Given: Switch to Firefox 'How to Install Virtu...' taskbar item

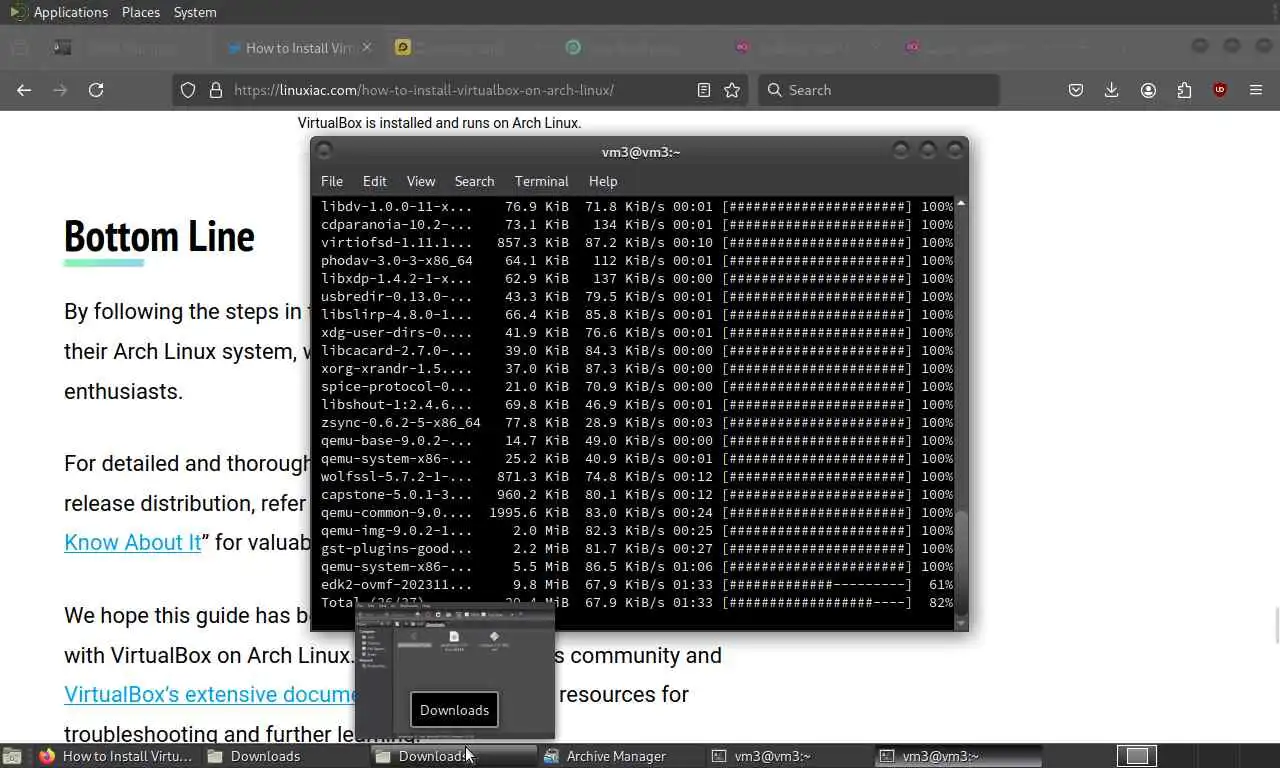Looking at the screenshot, I should point(116,756).
